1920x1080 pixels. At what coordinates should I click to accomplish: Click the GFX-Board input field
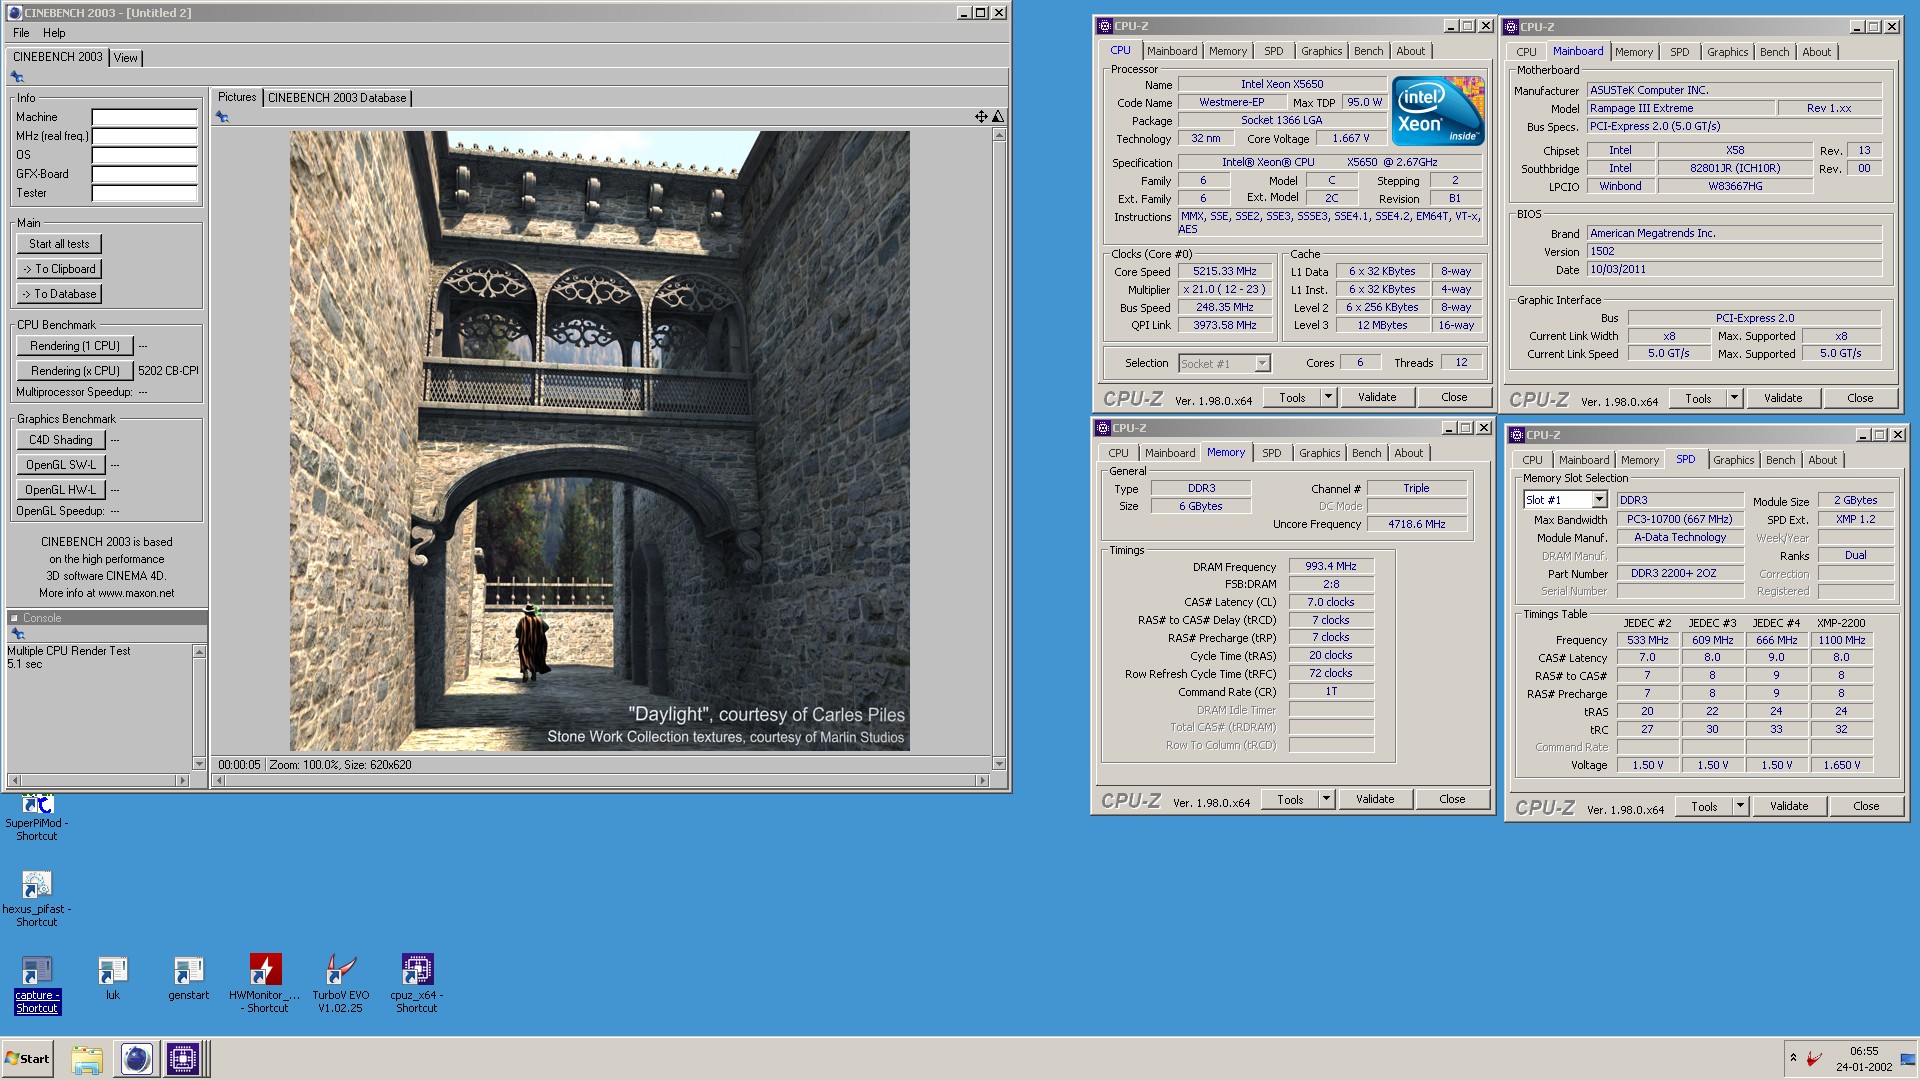pos(145,174)
